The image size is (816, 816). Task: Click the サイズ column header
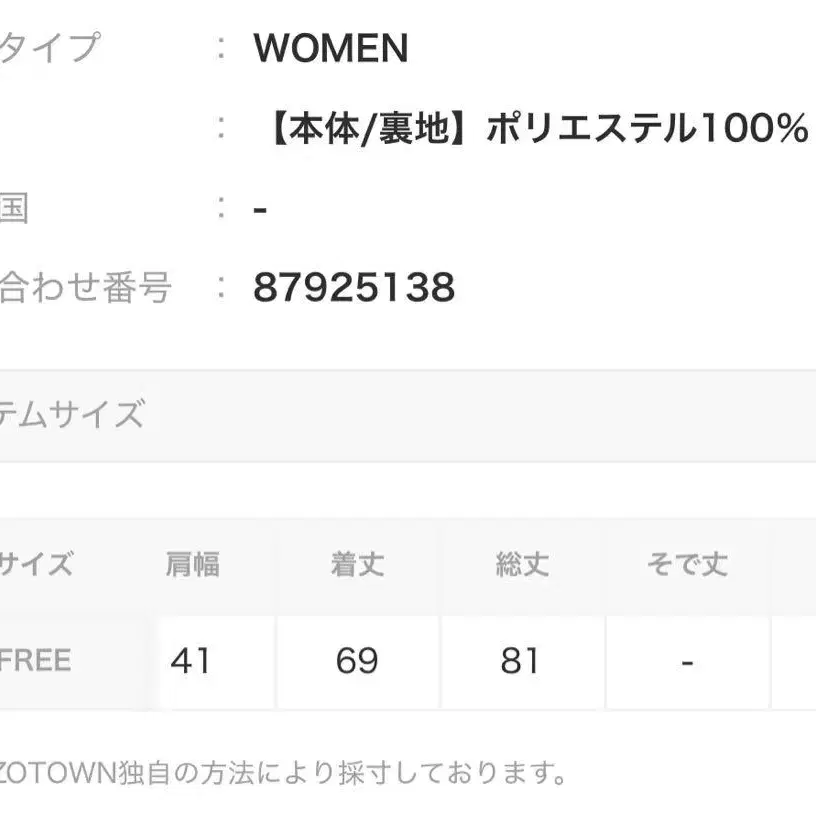click(x=36, y=565)
